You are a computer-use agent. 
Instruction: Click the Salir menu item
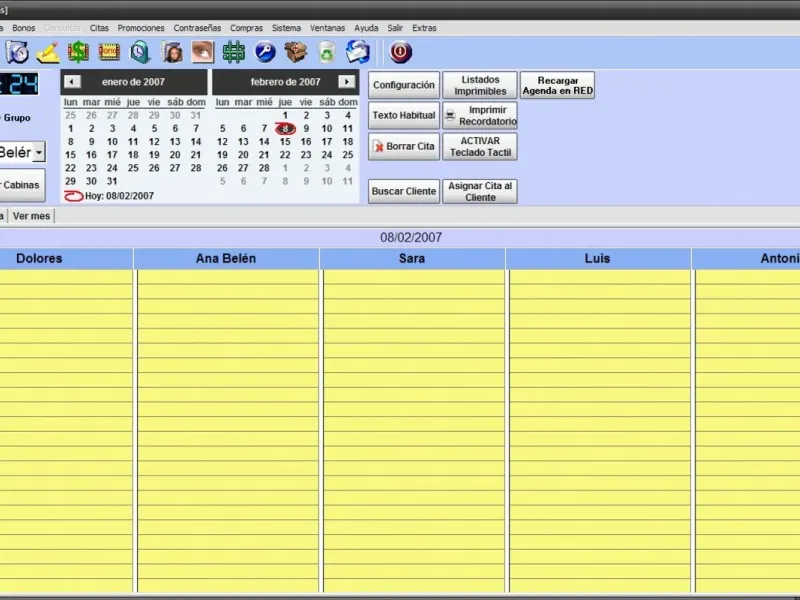395,28
